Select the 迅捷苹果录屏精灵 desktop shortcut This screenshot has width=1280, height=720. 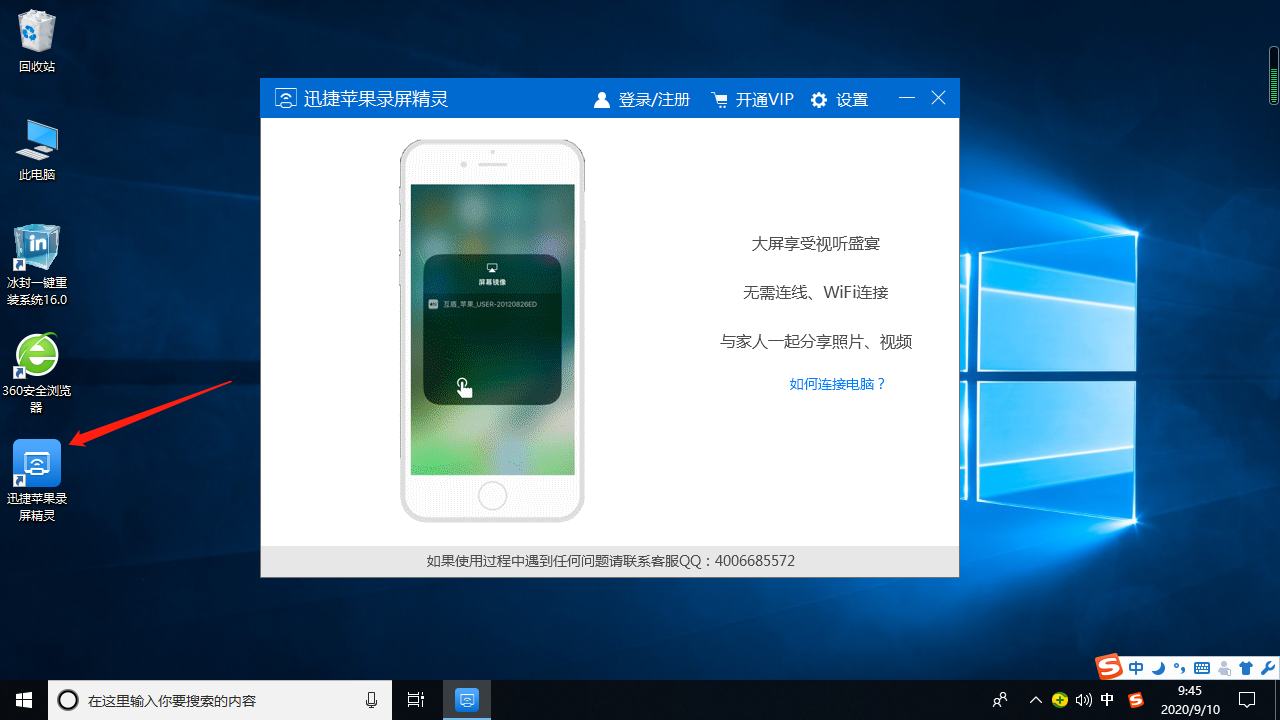pos(37,481)
